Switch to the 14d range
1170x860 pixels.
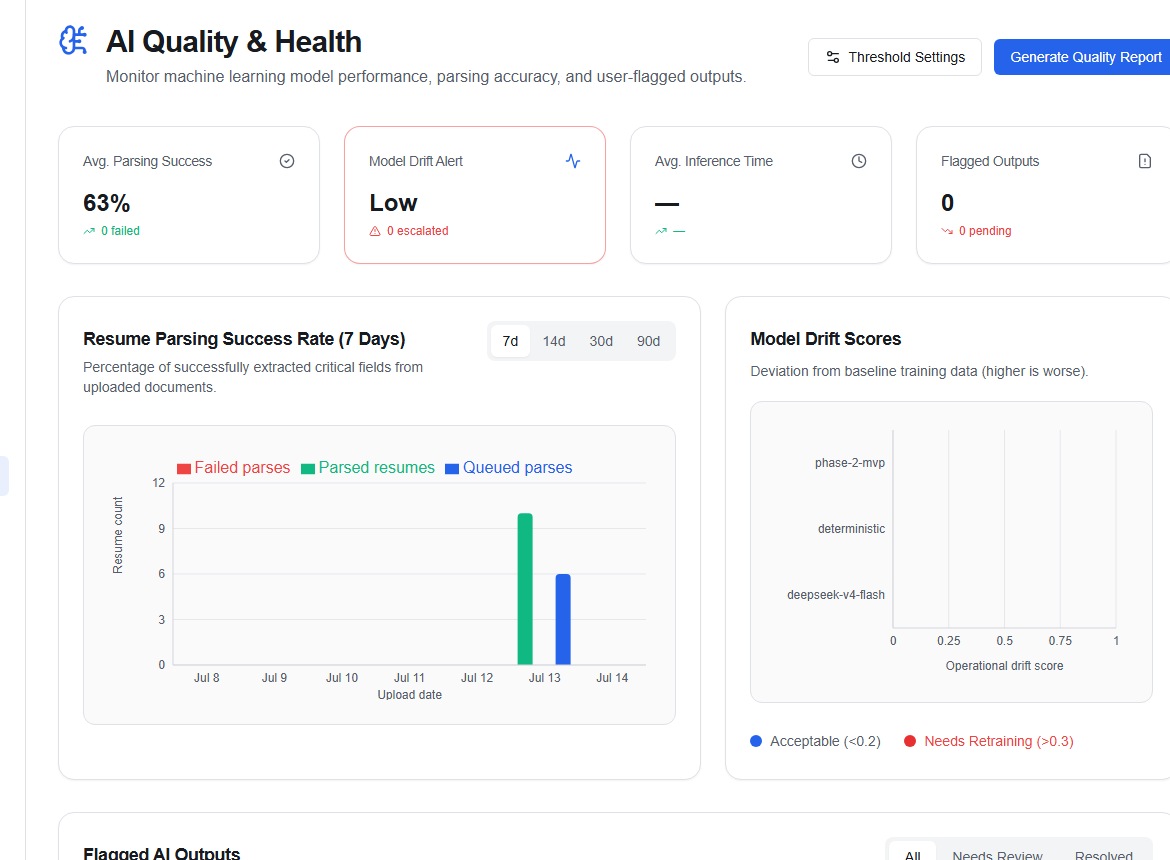(554, 341)
